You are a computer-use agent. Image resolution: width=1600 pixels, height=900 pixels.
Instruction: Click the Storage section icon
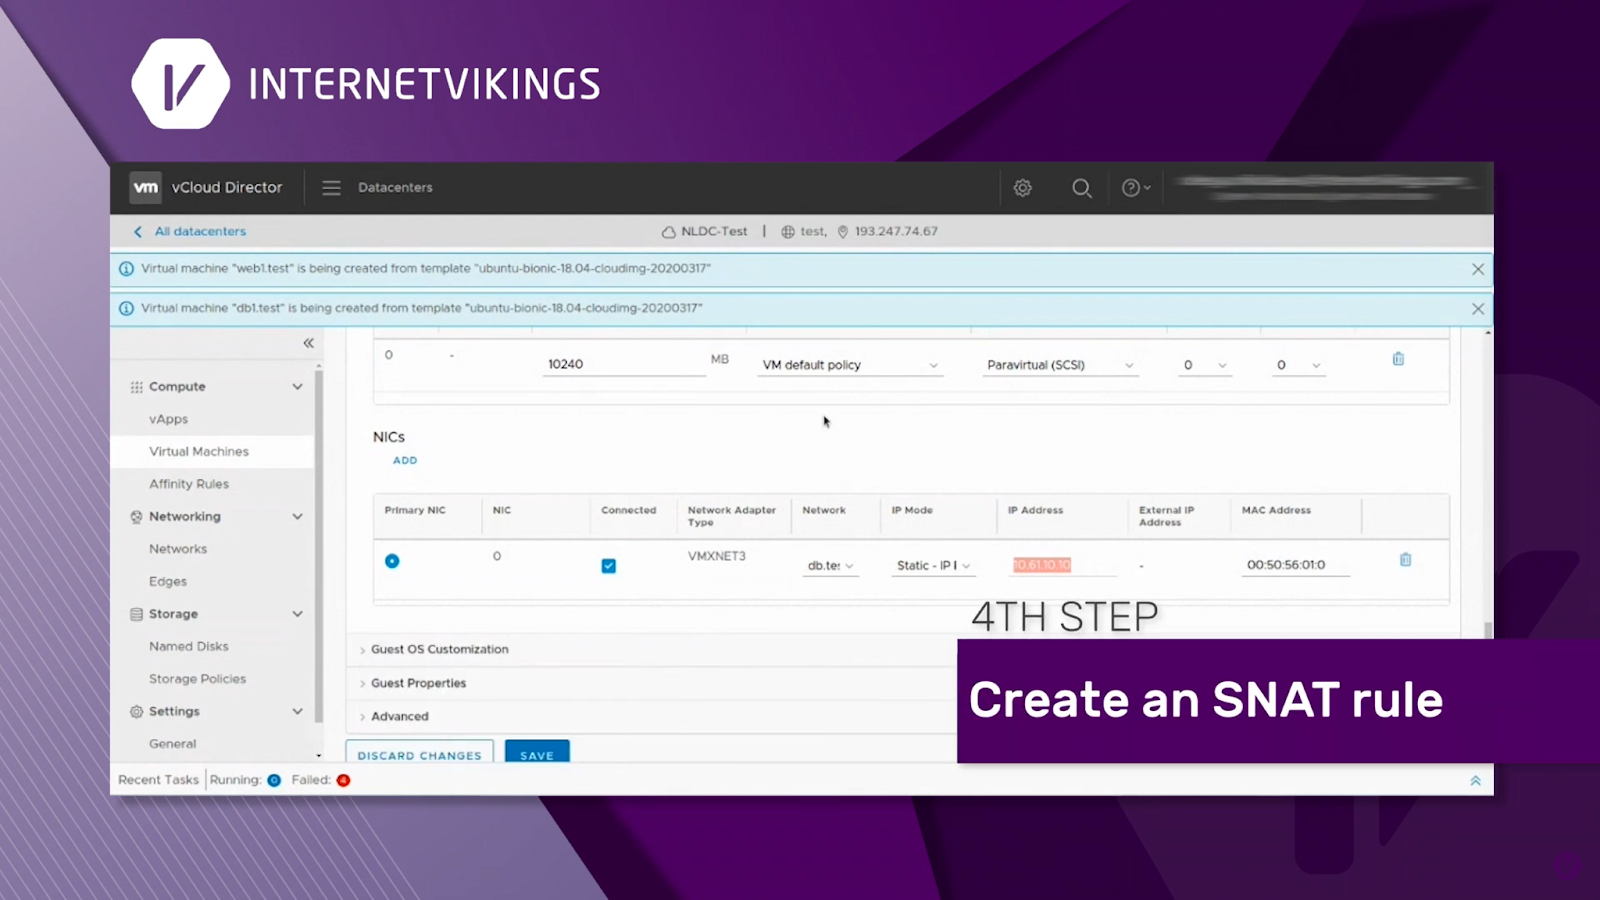point(136,614)
